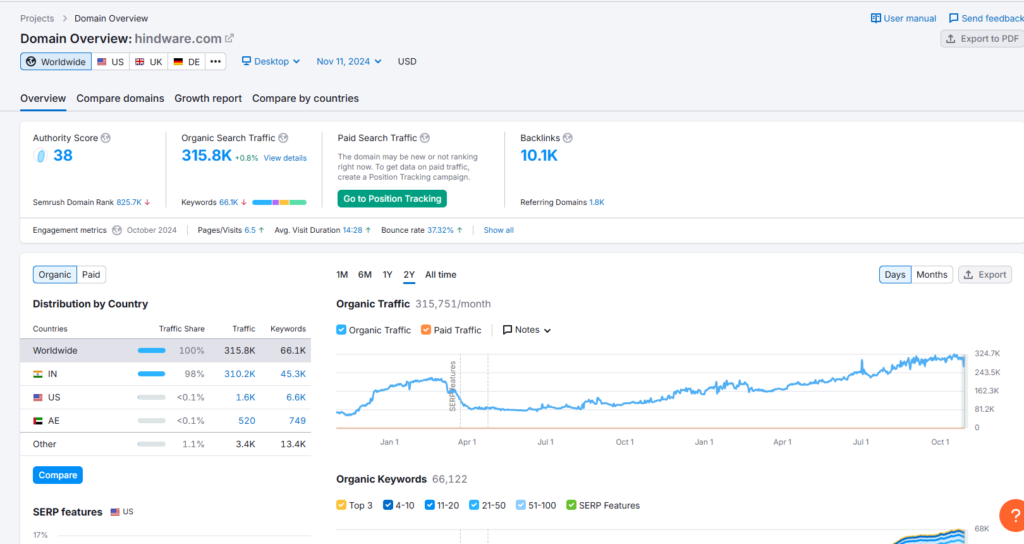
Task: Switch chart to Days view
Action: (895, 274)
